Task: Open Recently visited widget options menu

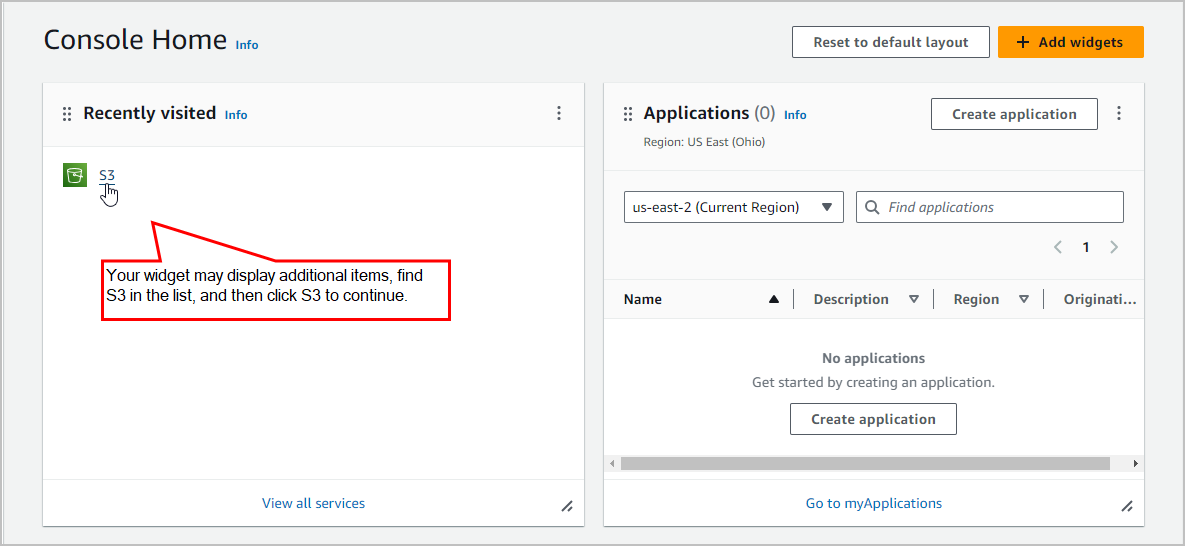Action: [558, 113]
